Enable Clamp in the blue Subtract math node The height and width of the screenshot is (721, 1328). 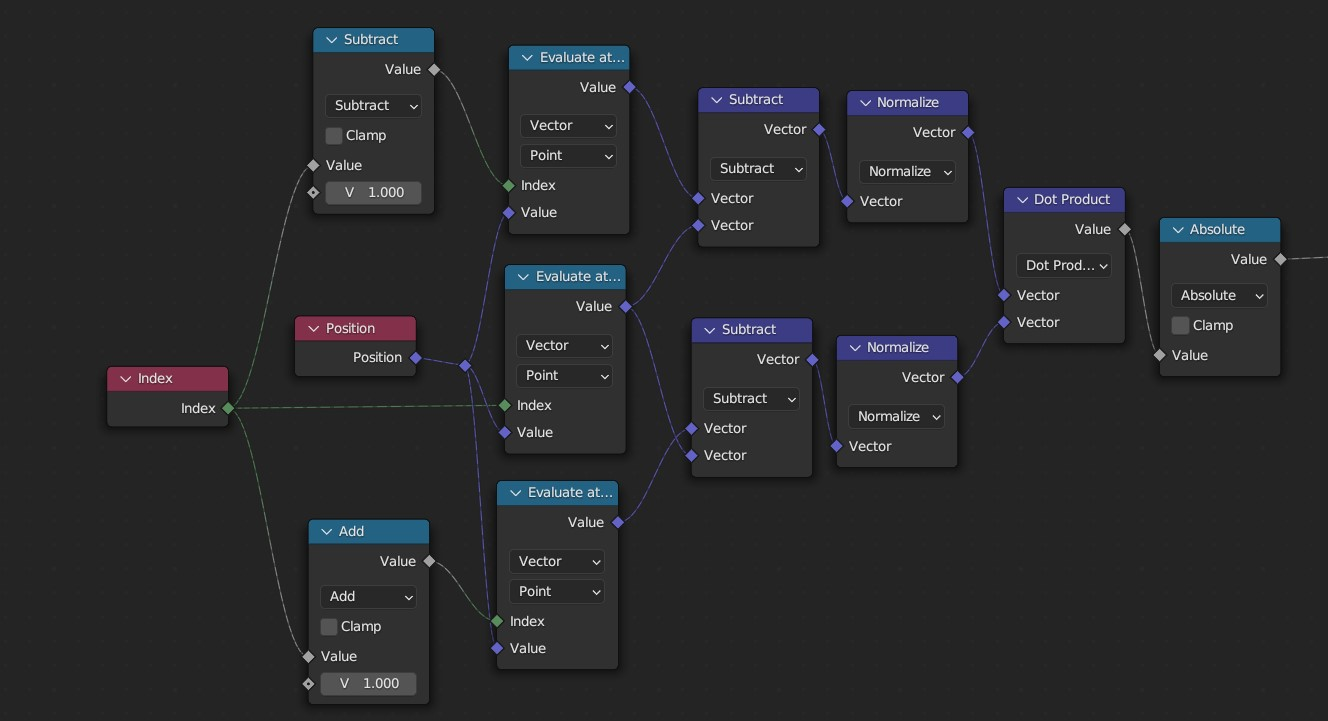point(334,136)
